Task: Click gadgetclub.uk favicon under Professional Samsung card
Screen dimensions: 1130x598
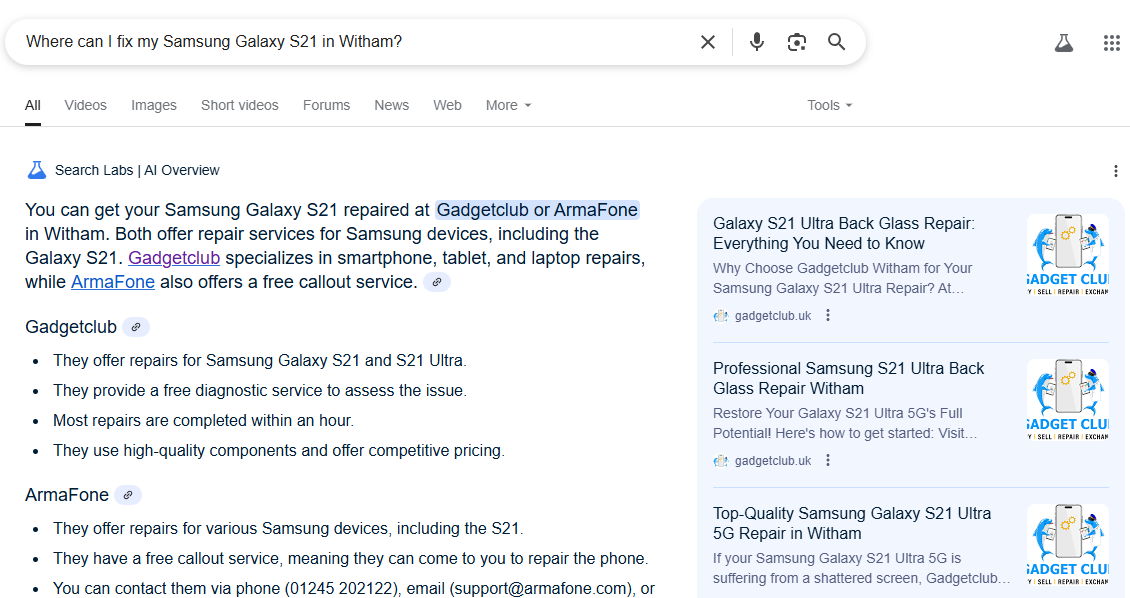Action: coord(721,460)
